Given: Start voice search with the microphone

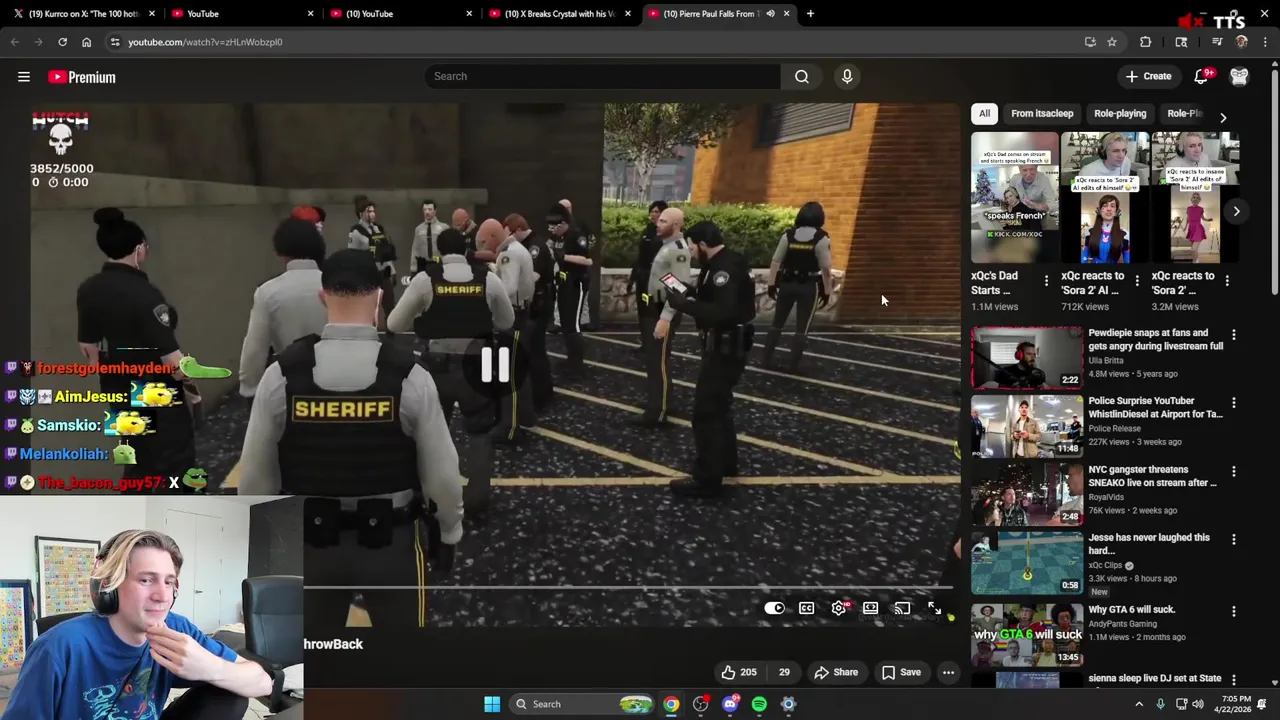Looking at the screenshot, I should (847, 76).
